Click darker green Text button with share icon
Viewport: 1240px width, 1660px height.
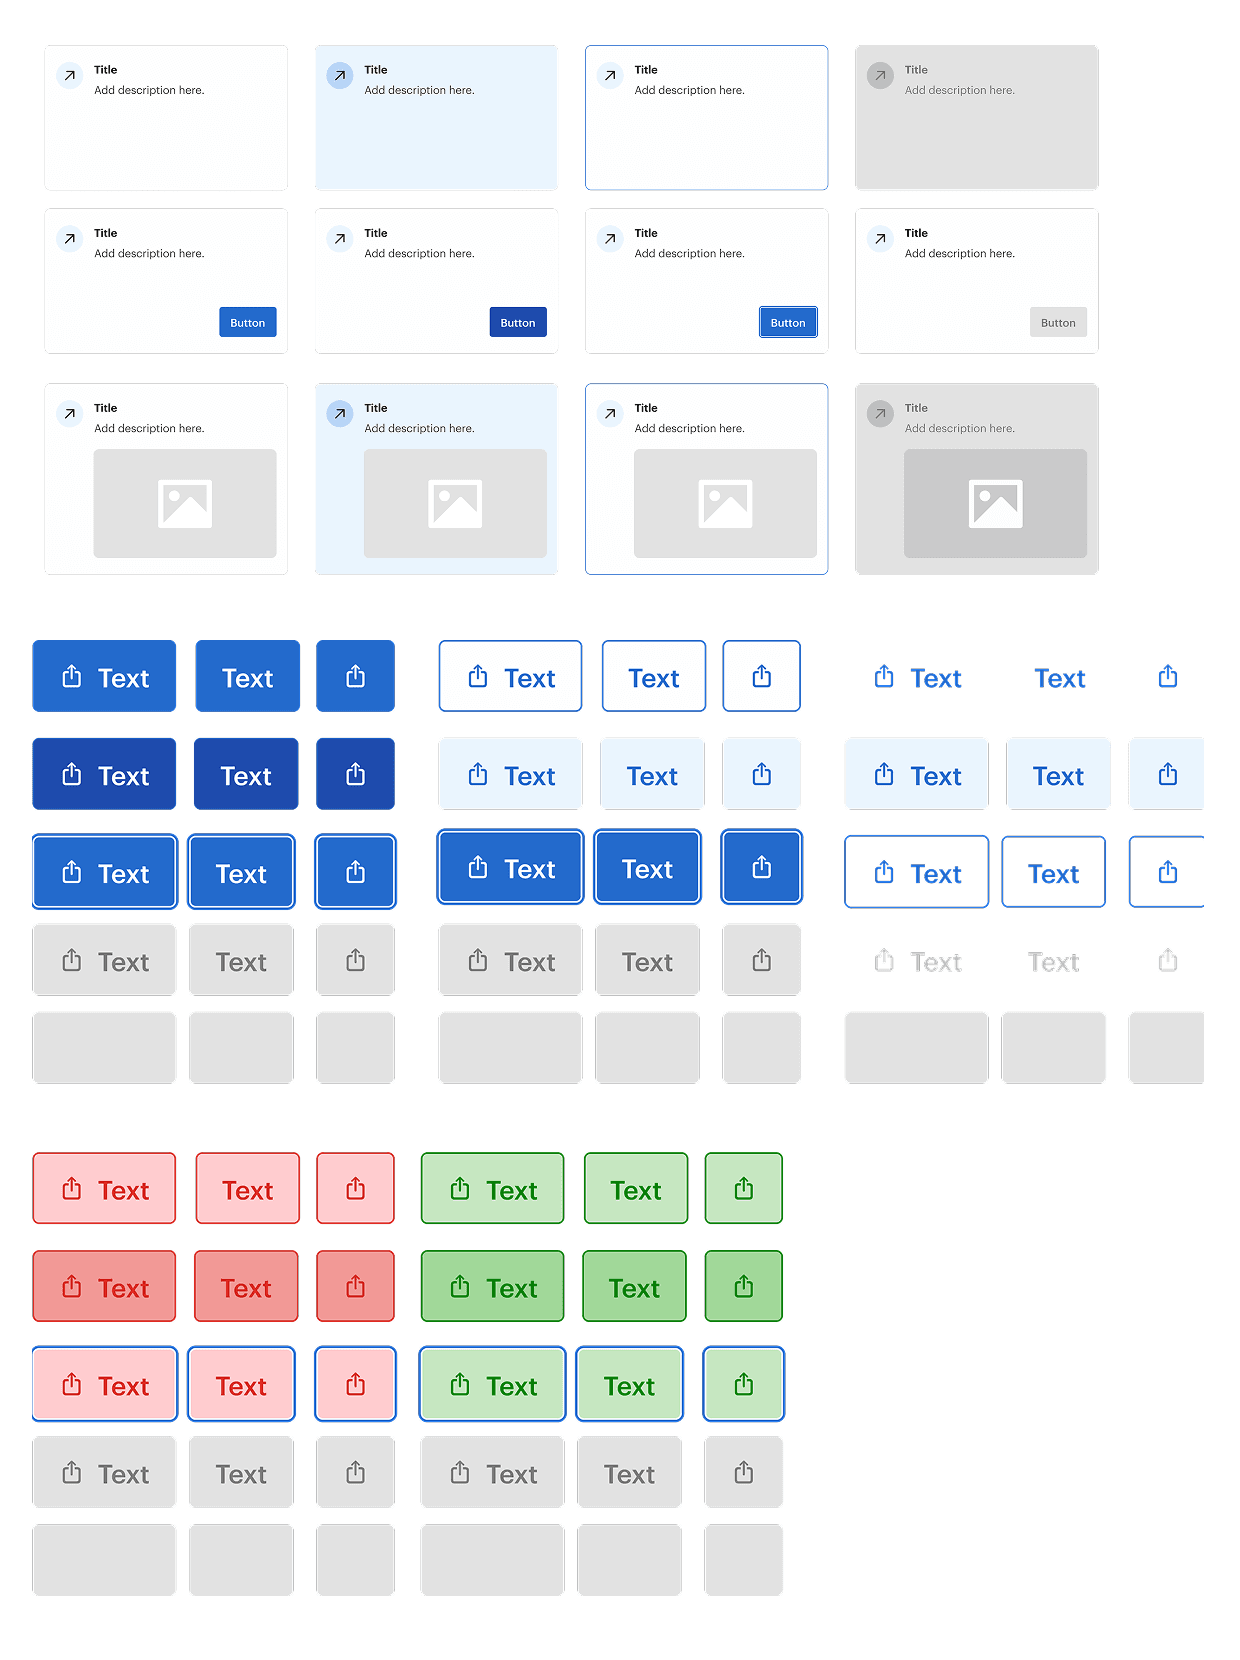[492, 1286]
